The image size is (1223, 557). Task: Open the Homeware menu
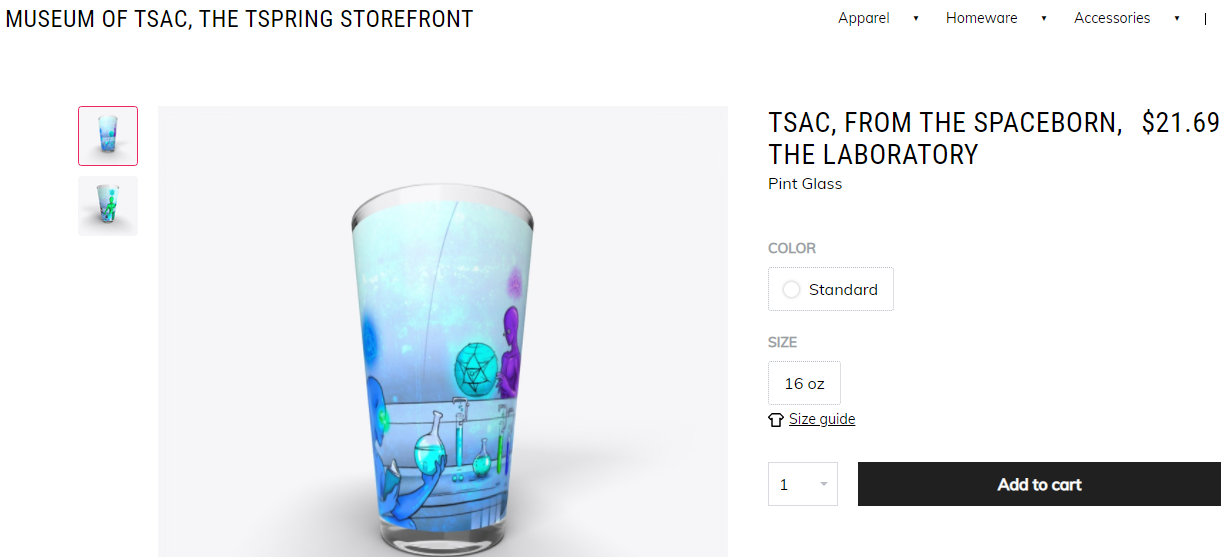pyautogui.click(x=981, y=18)
